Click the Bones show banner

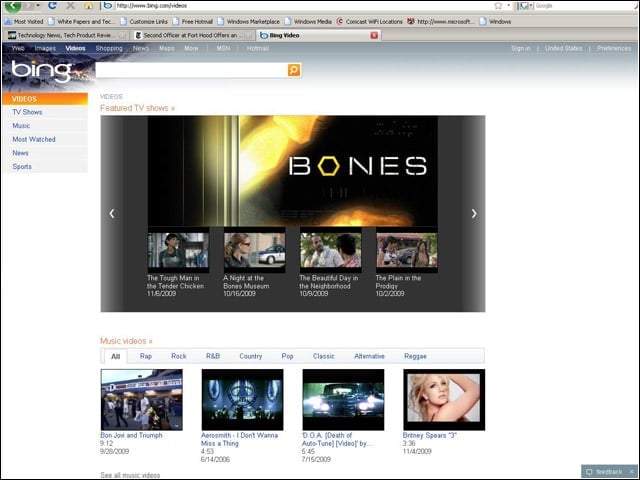pyautogui.click(x=293, y=171)
